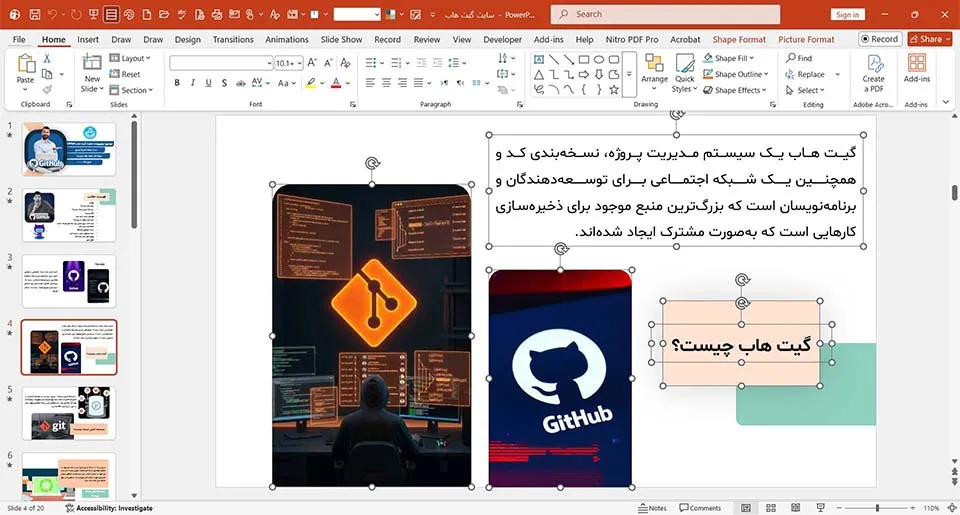Click the Reset slide button

click(125, 74)
